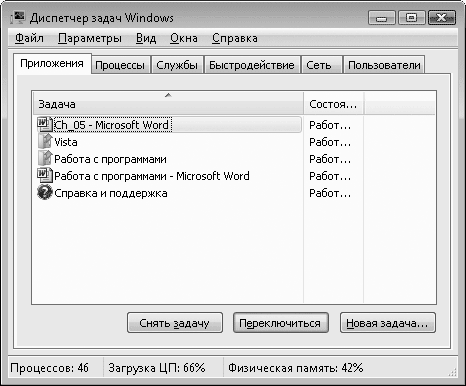Click the folder icon of Работа с программами
The height and width of the screenshot is (386, 466).
pos(45,159)
